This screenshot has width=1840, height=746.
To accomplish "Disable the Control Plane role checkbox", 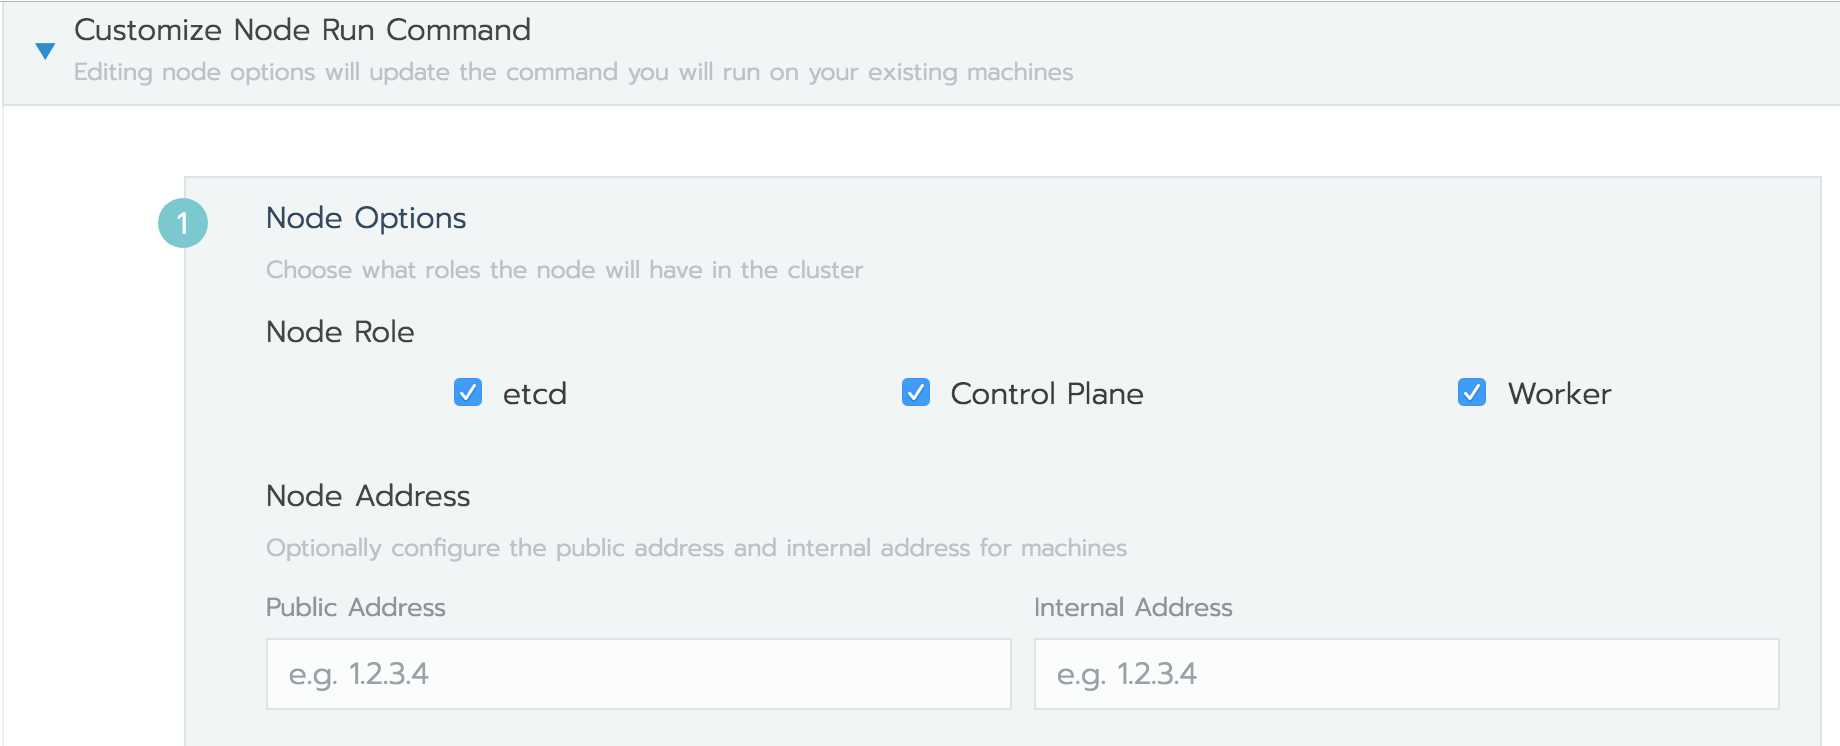I will [x=916, y=392].
